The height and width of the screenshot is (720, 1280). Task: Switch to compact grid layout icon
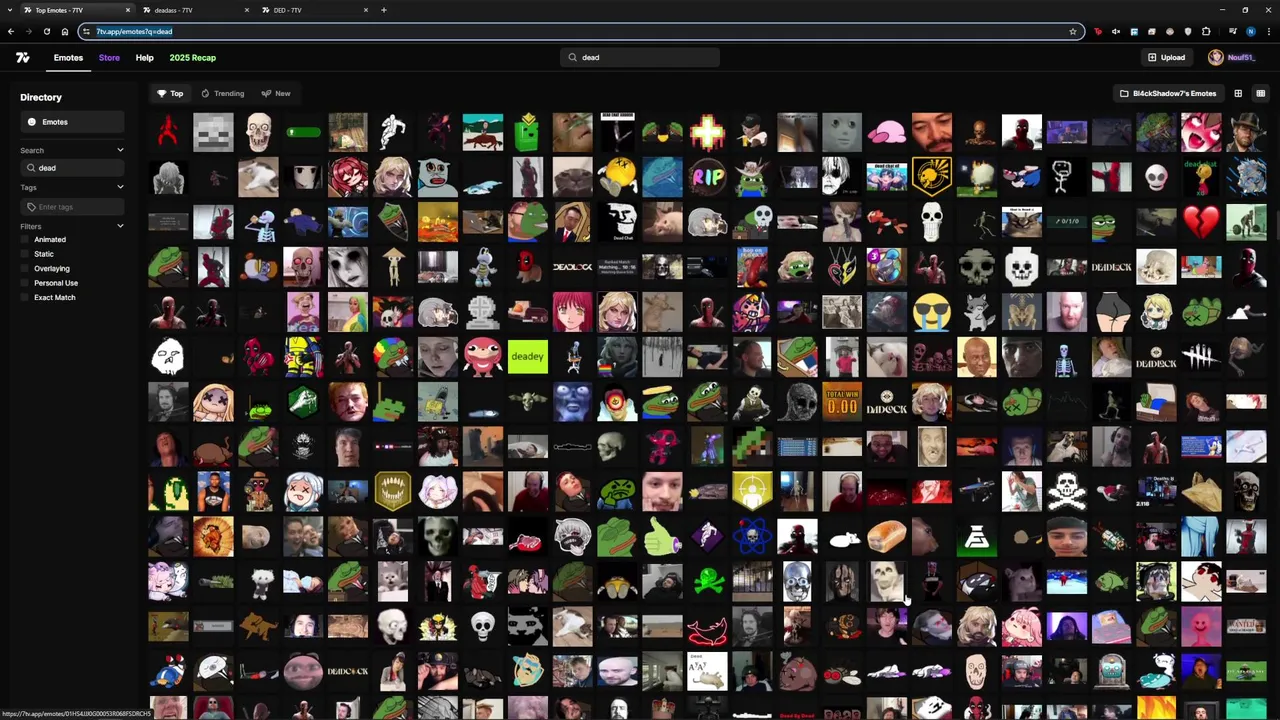point(1261,93)
